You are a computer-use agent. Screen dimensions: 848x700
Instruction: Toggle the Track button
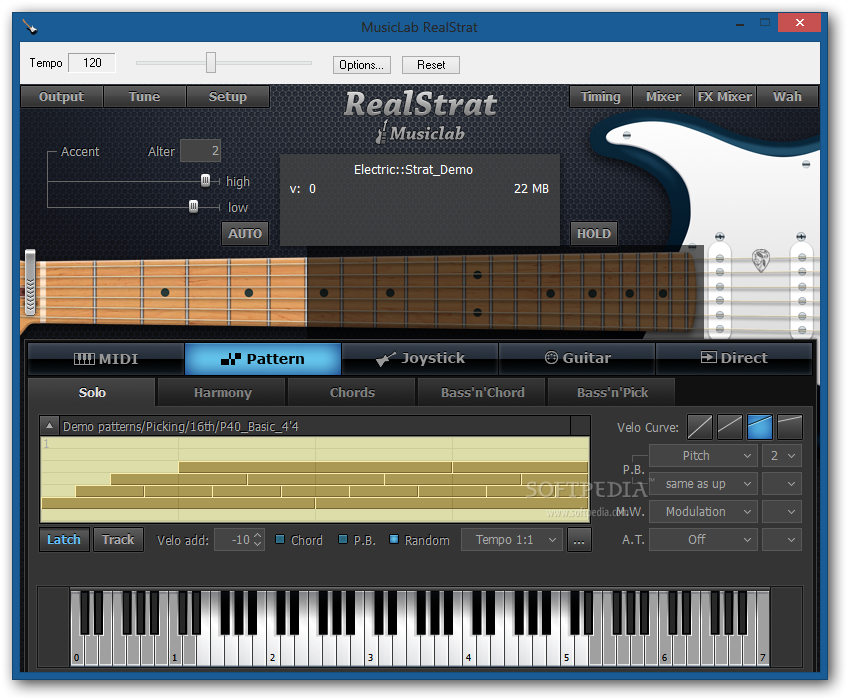pyautogui.click(x=118, y=540)
